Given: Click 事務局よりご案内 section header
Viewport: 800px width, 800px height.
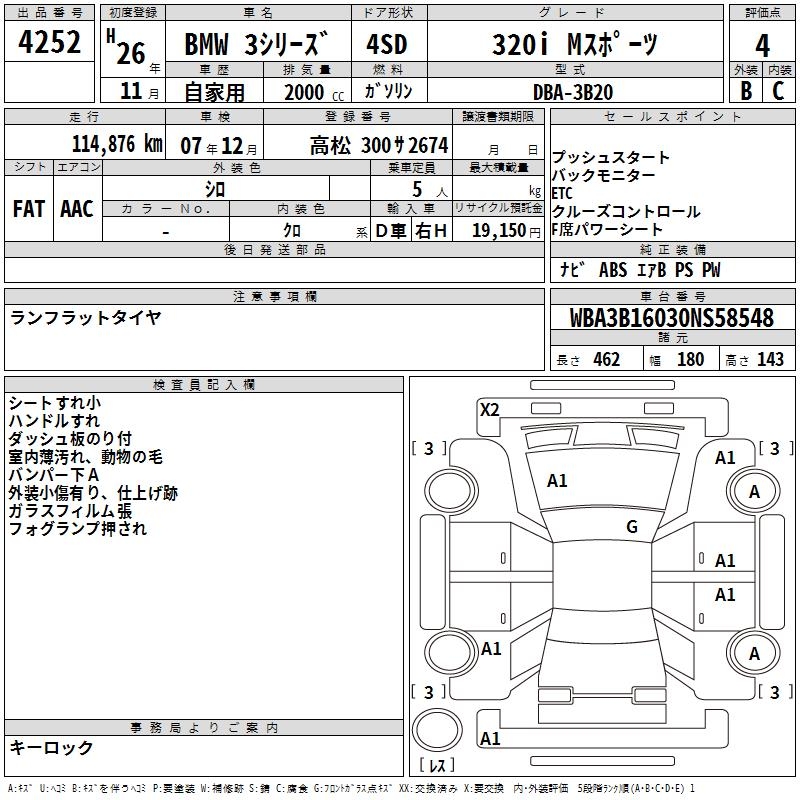Looking at the screenshot, I should 204,727.
